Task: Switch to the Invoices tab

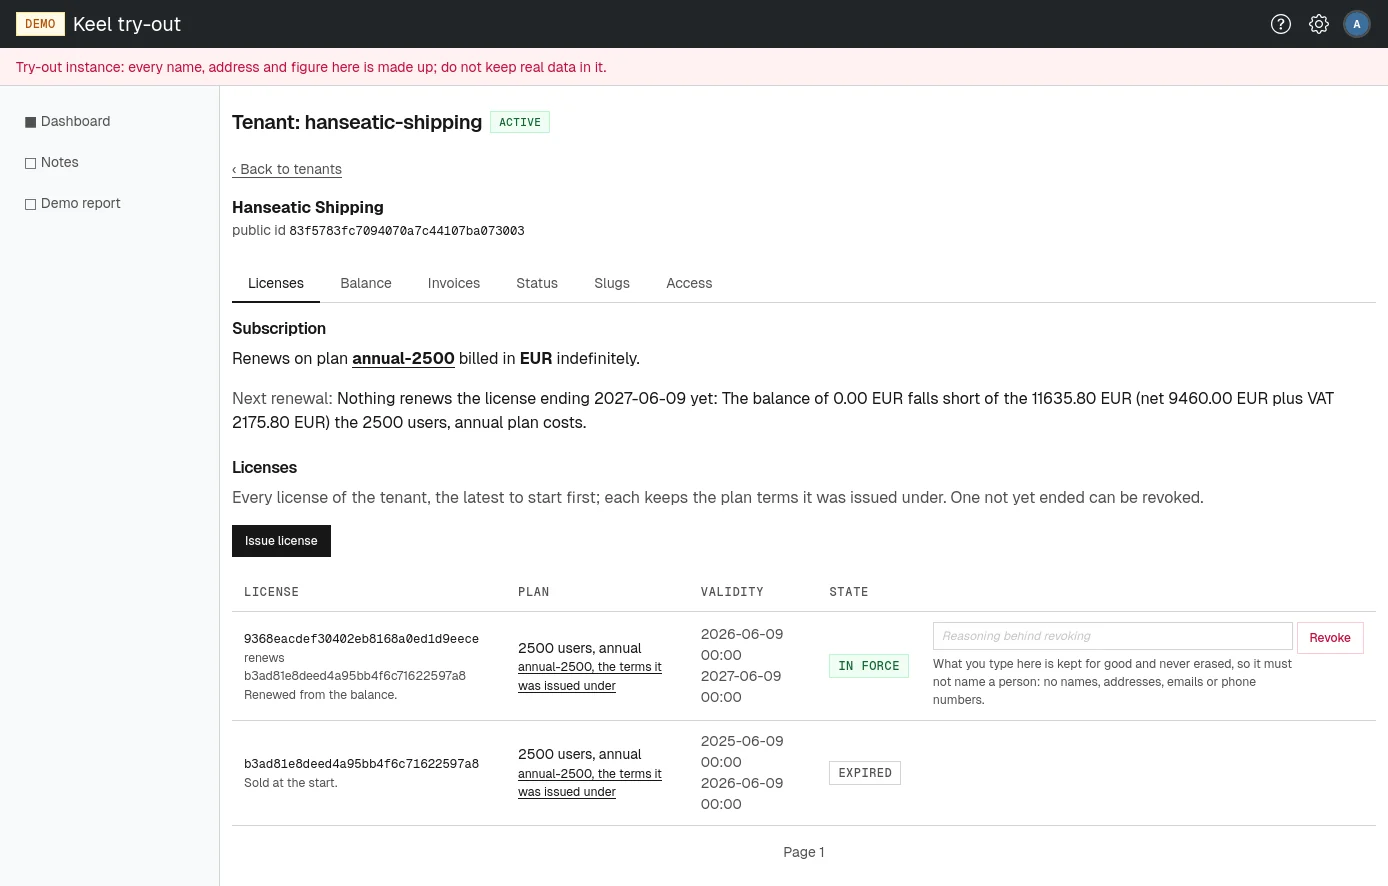Action: 454,283
